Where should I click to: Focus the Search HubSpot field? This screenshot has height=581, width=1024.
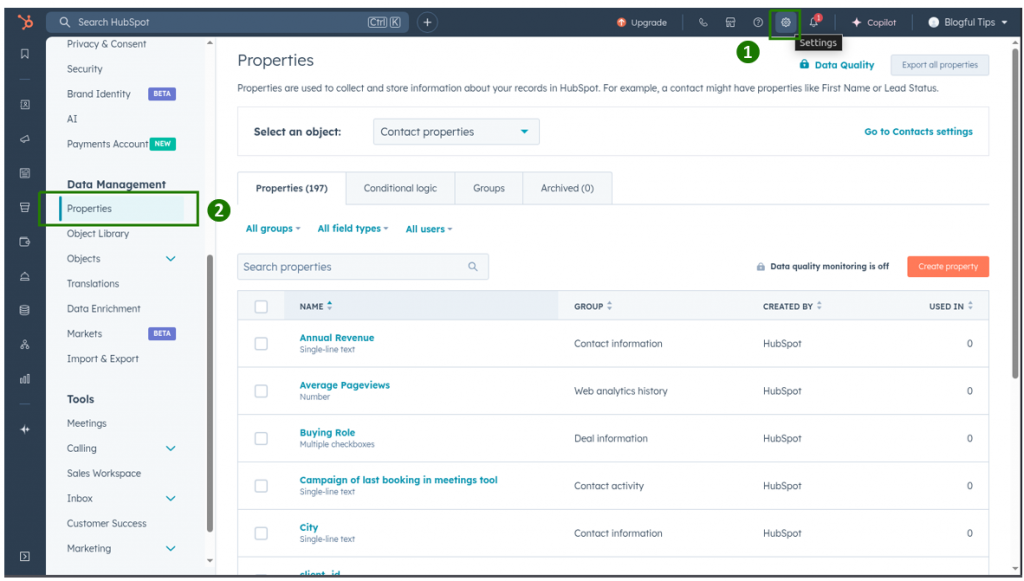[227, 22]
